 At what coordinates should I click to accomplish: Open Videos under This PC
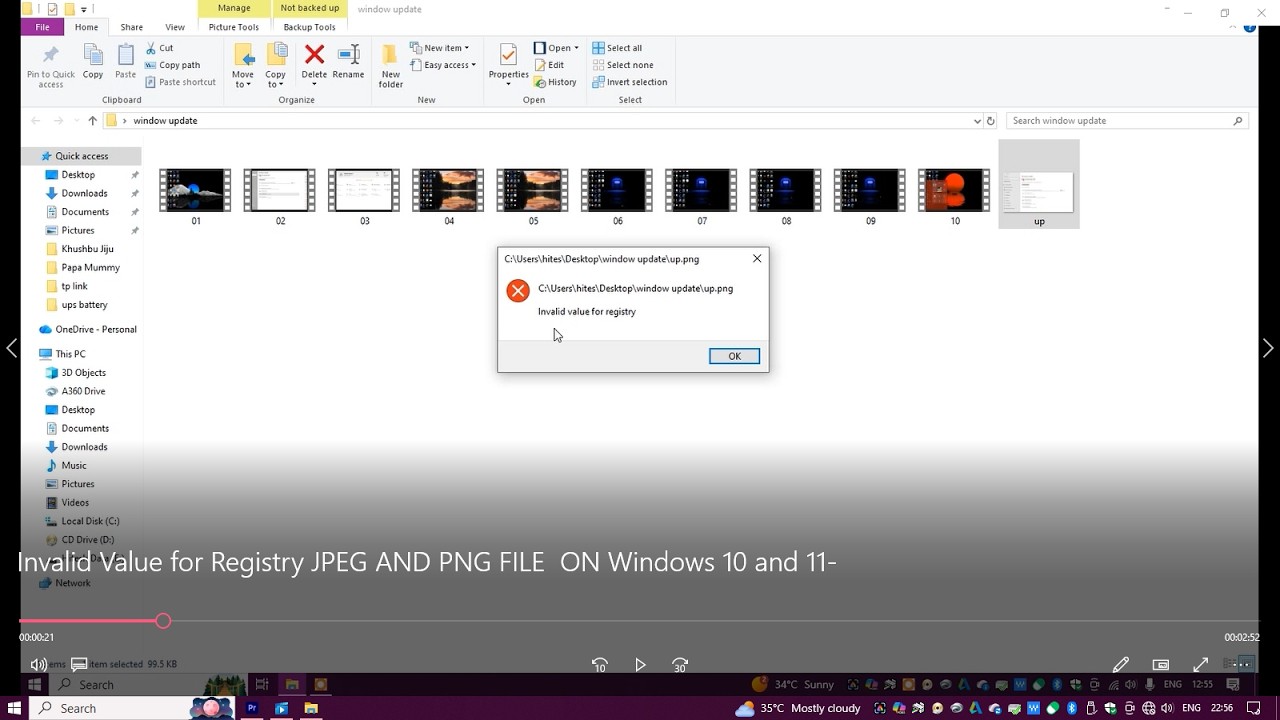75,502
